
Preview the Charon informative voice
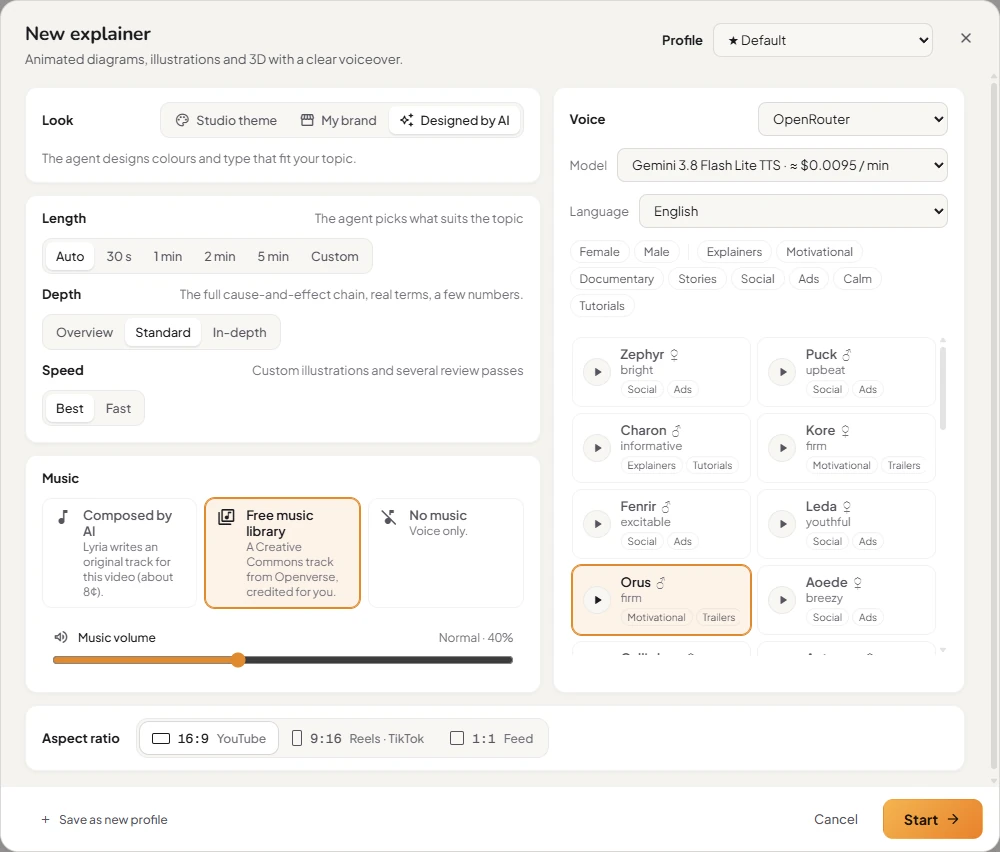click(x=598, y=448)
